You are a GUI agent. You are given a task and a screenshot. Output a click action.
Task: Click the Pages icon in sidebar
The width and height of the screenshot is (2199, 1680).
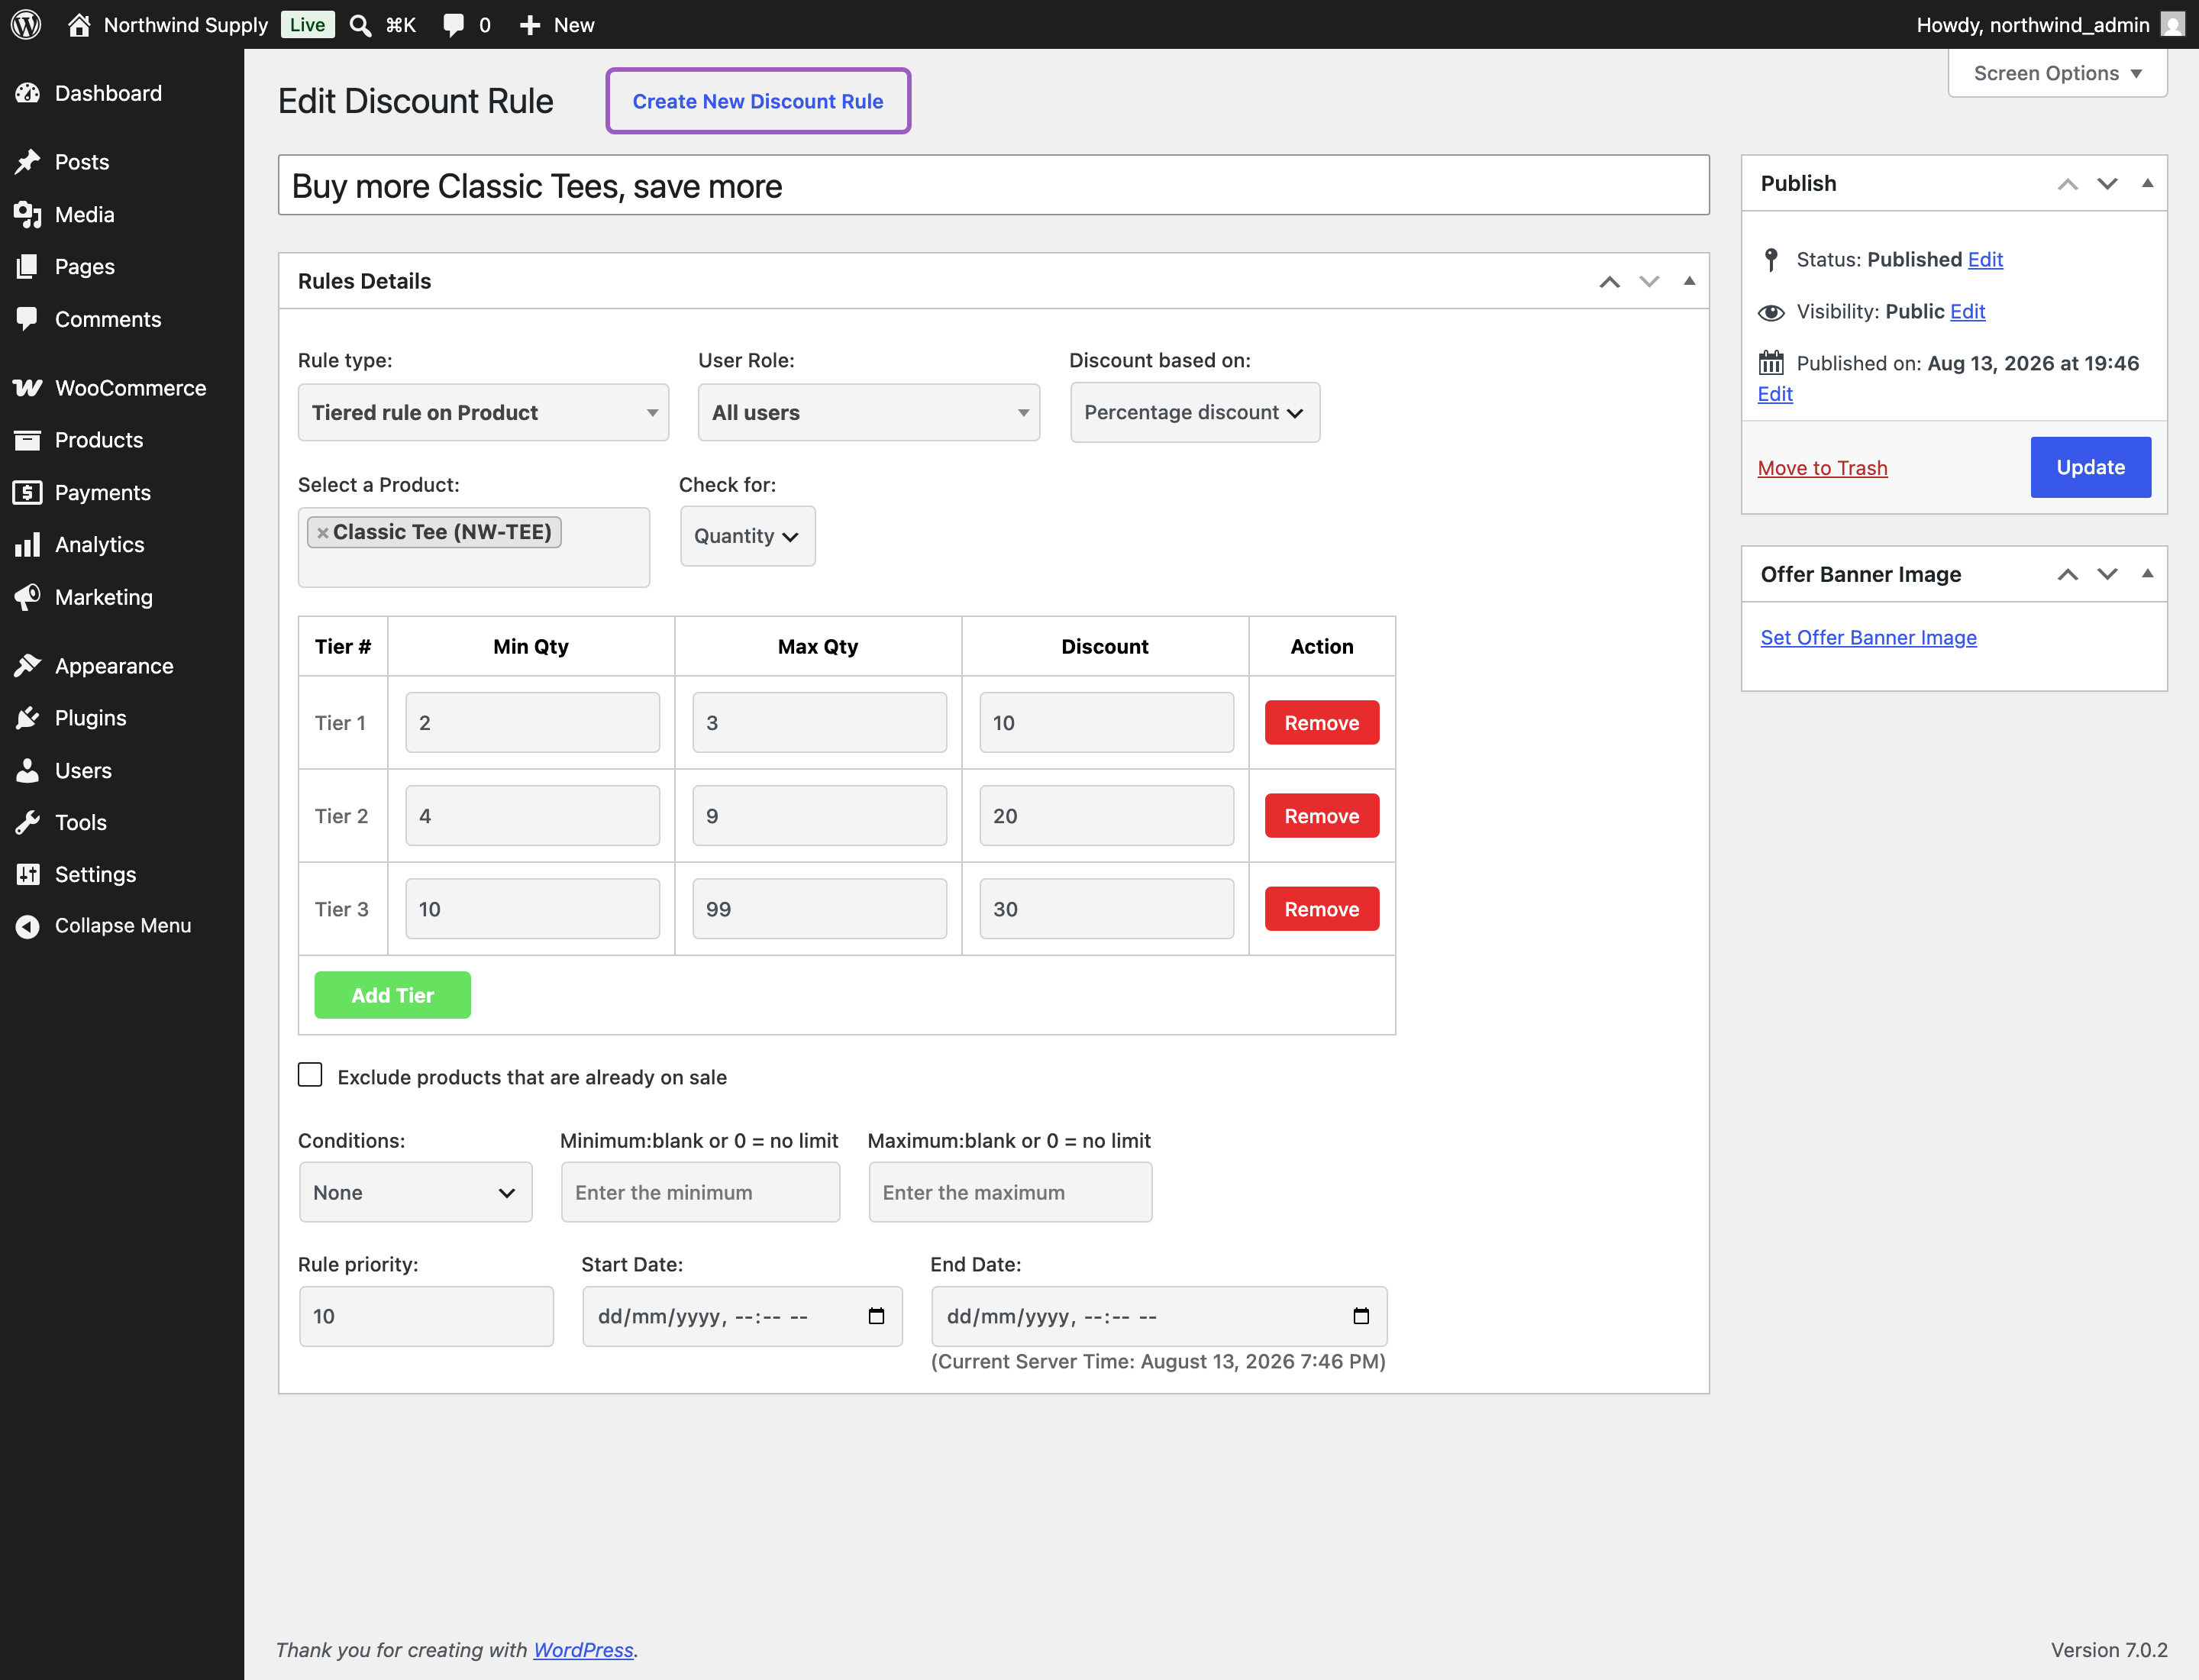coord(28,266)
